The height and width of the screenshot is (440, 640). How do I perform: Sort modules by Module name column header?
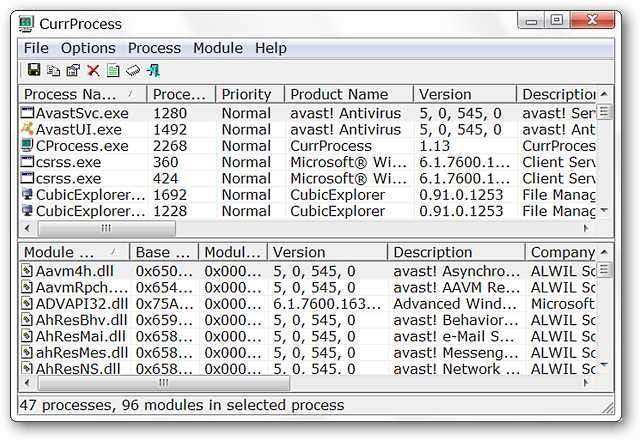[74, 253]
